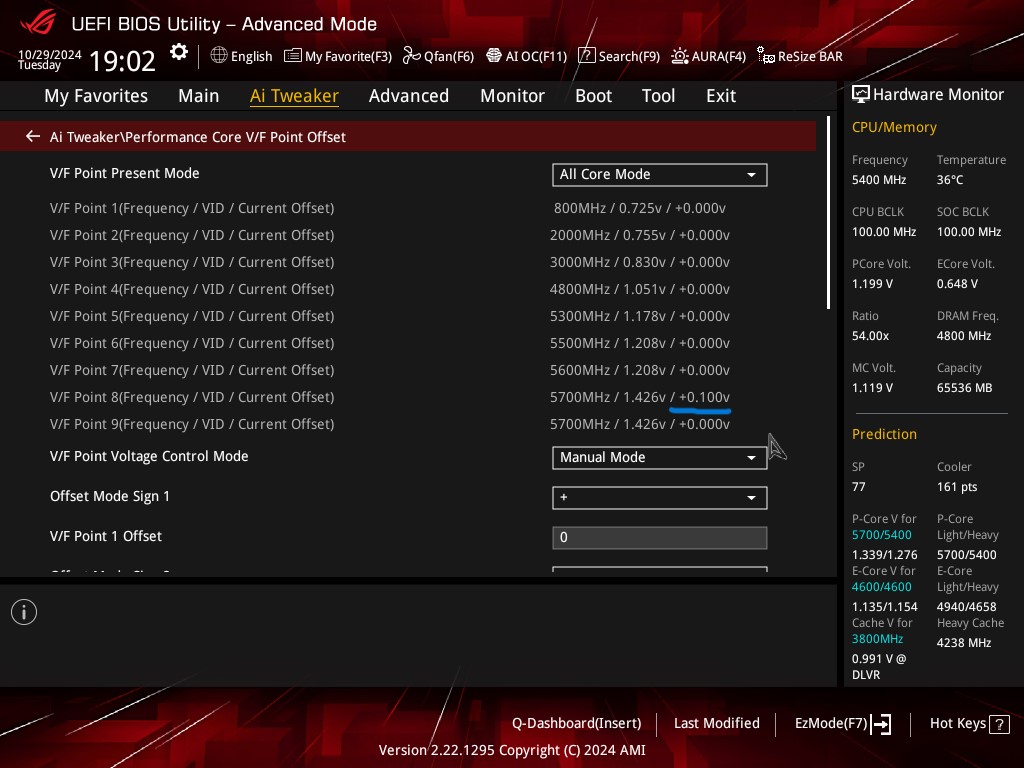This screenshot has width=1024, height=768.
Task: Click the vertical scrollbar of settings list
Action: (829, 213)
